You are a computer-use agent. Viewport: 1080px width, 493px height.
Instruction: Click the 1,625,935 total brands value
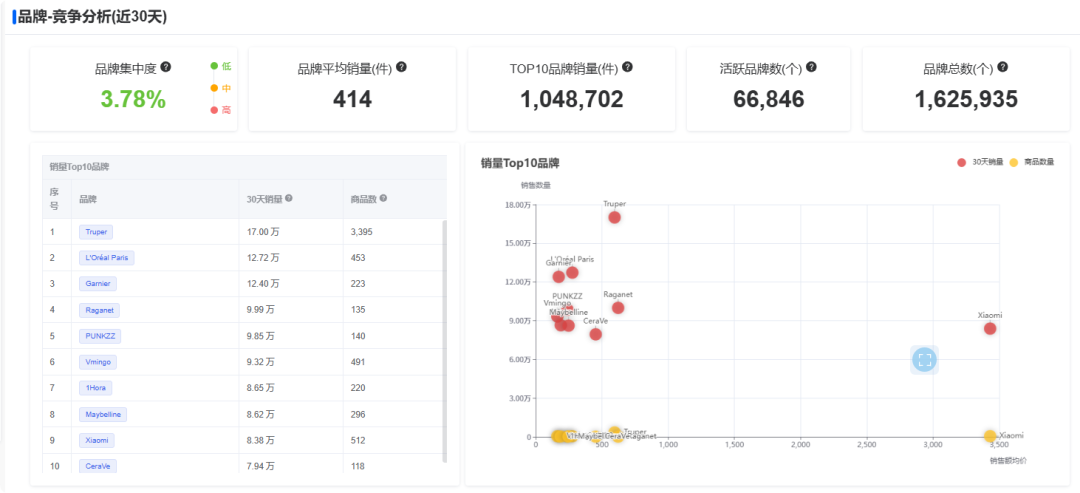click(x=966, y=100)
